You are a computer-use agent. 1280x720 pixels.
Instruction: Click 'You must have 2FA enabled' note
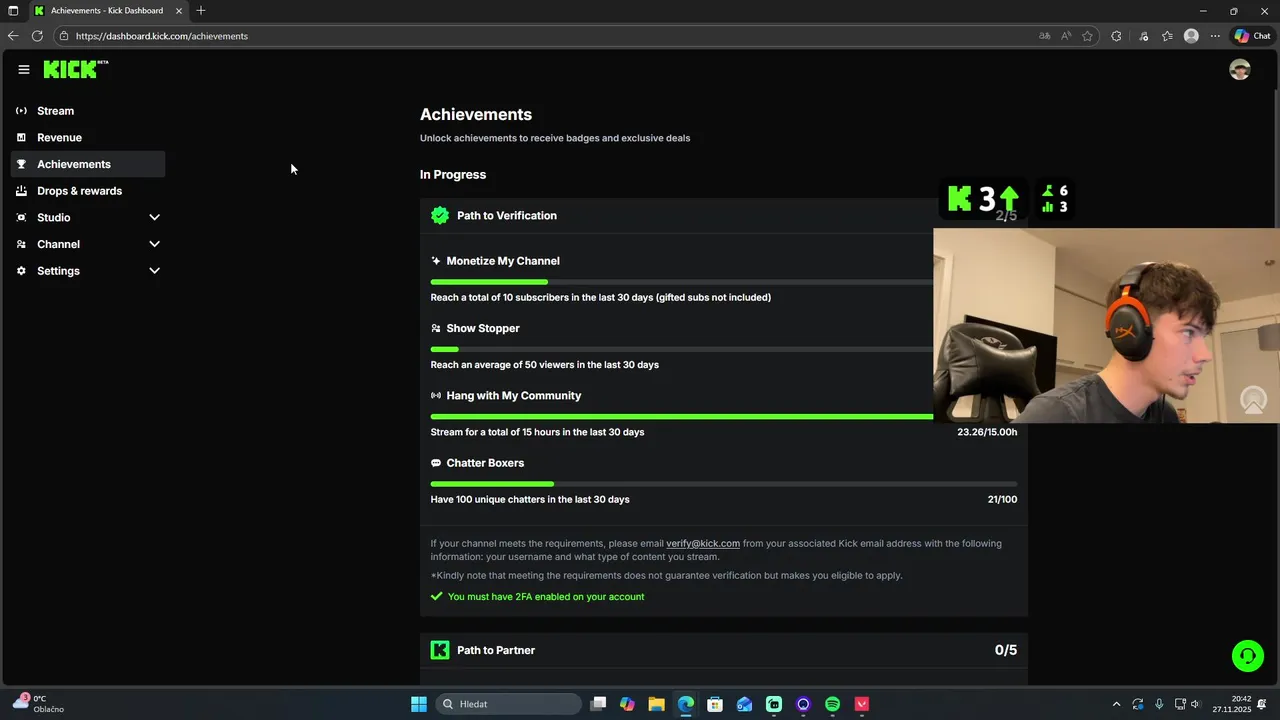click(546, 597)
